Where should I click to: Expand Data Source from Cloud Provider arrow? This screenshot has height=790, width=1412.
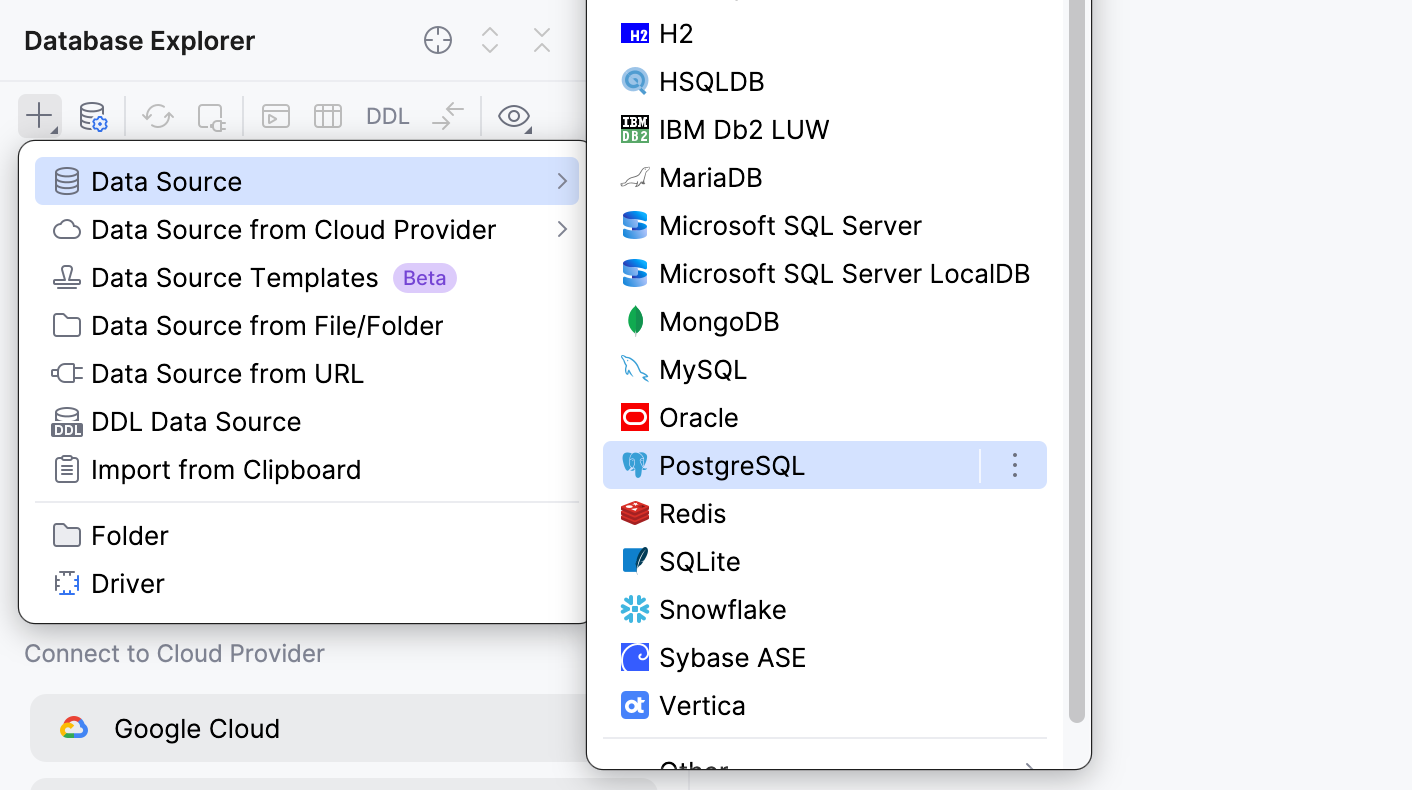(562, 229)
